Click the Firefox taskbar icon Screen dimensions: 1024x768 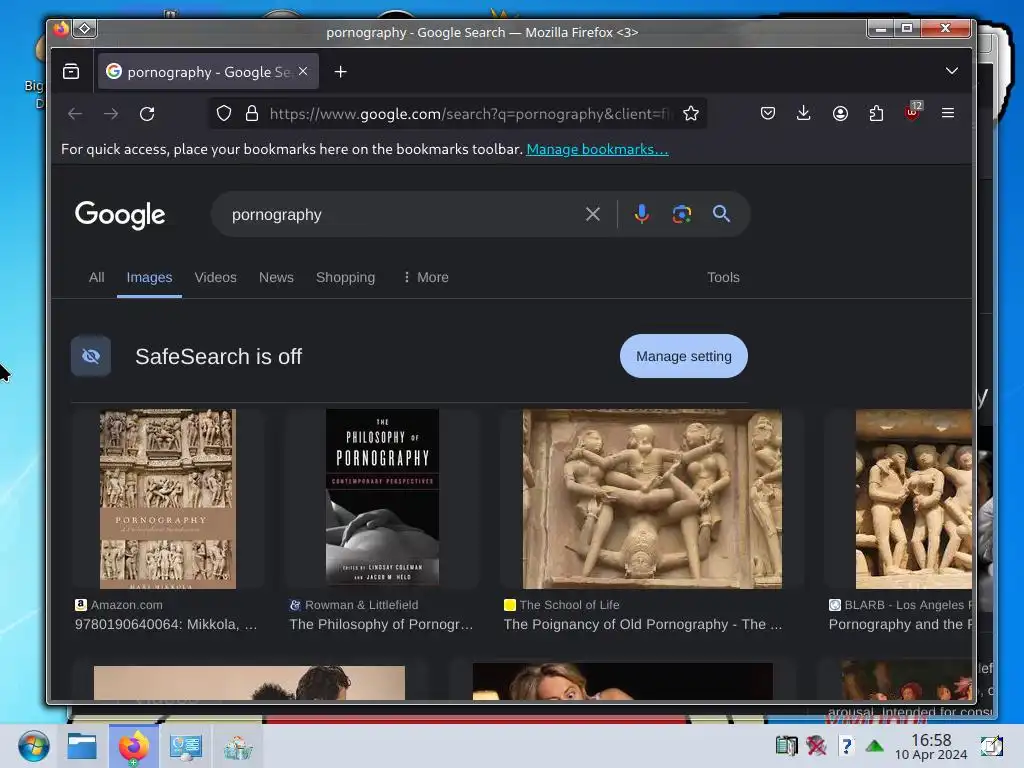133,746
